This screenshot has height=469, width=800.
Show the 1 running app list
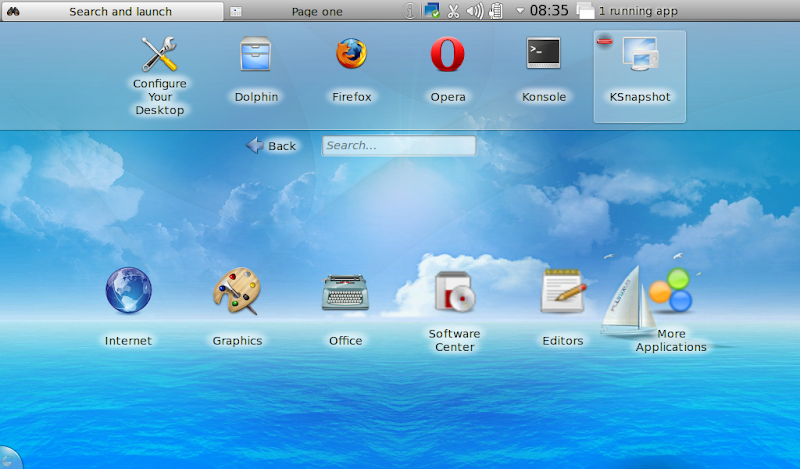pyautogui.click(x=628, y=12)
